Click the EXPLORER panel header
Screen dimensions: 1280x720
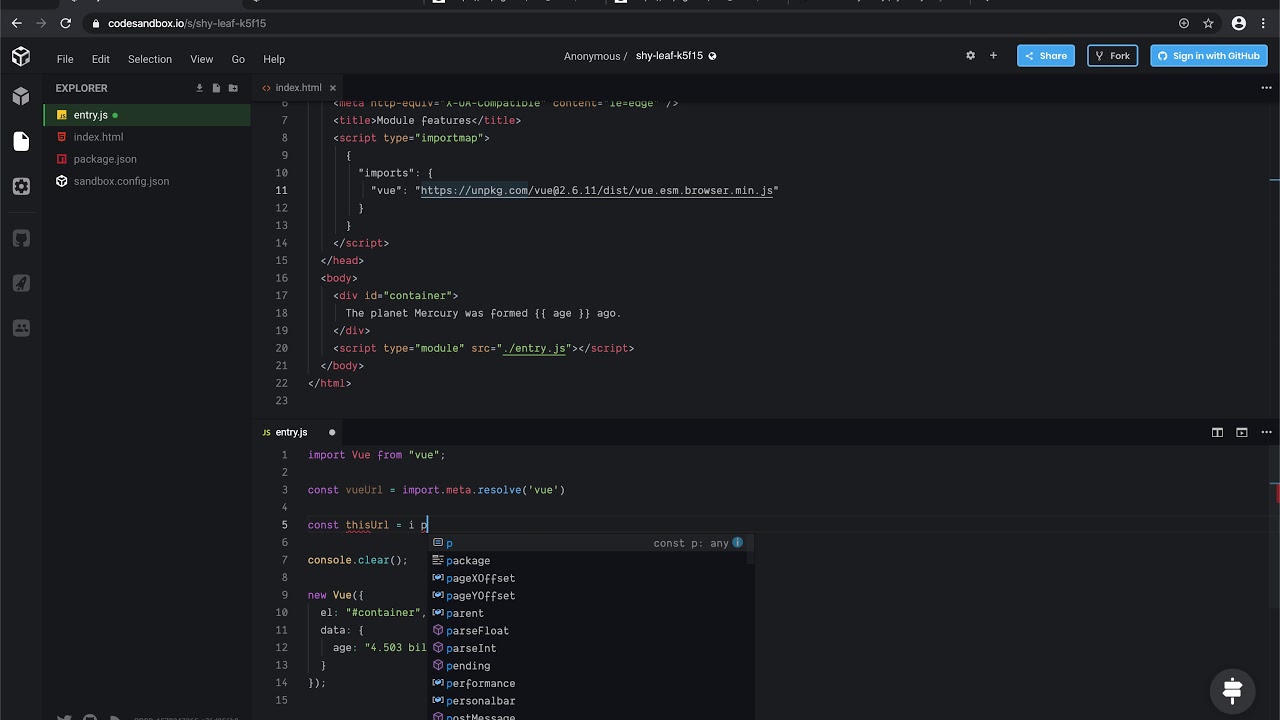[82, 88]
